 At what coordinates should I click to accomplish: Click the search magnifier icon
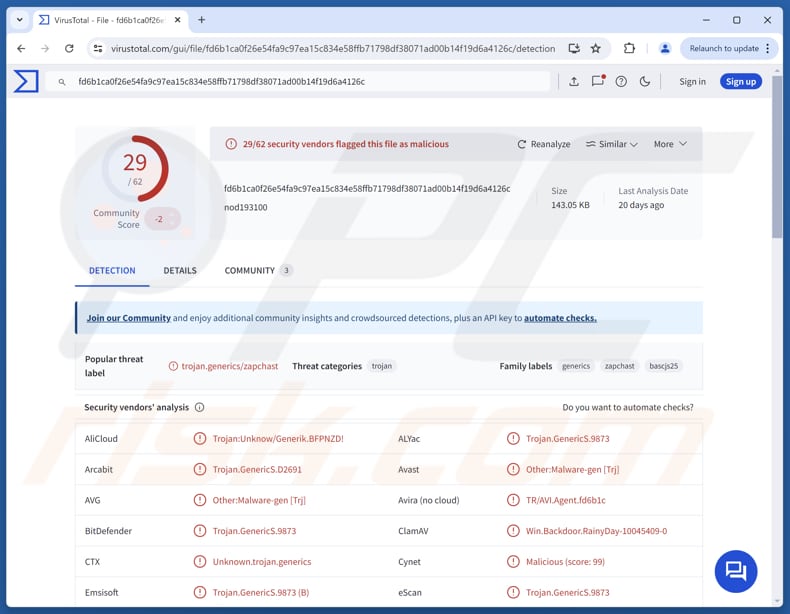[x=62, y=82]
